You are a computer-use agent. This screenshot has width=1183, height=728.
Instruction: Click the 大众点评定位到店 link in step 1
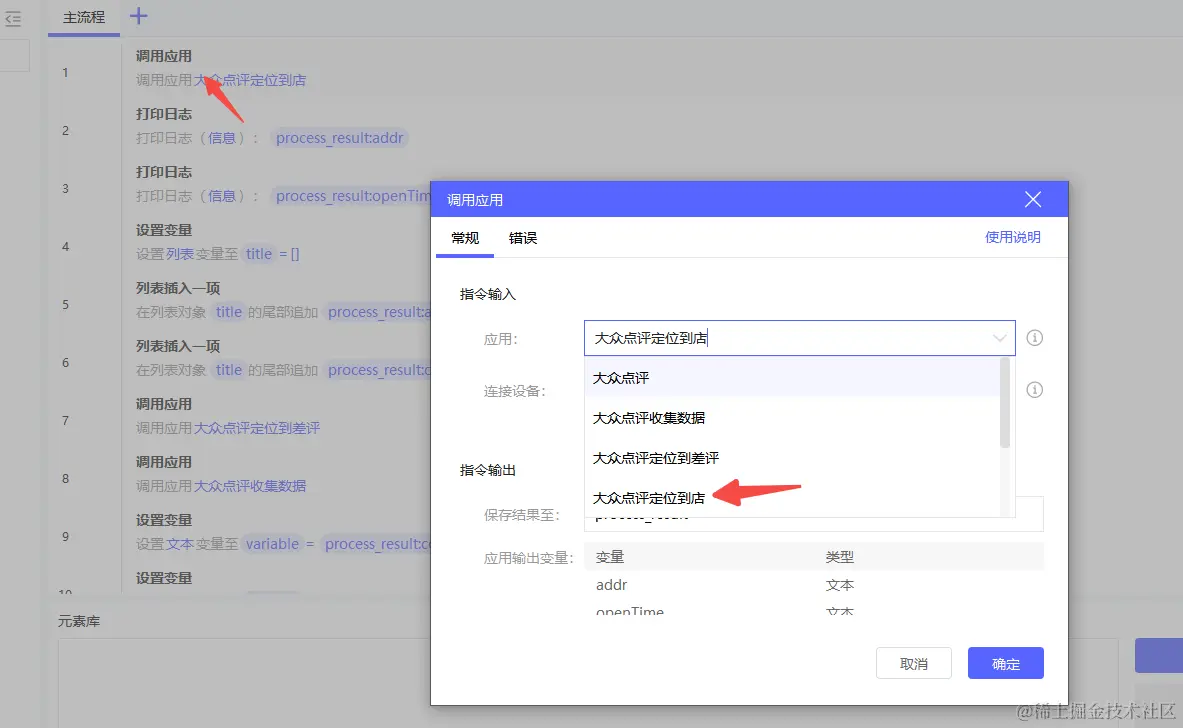tap(250, 80)
